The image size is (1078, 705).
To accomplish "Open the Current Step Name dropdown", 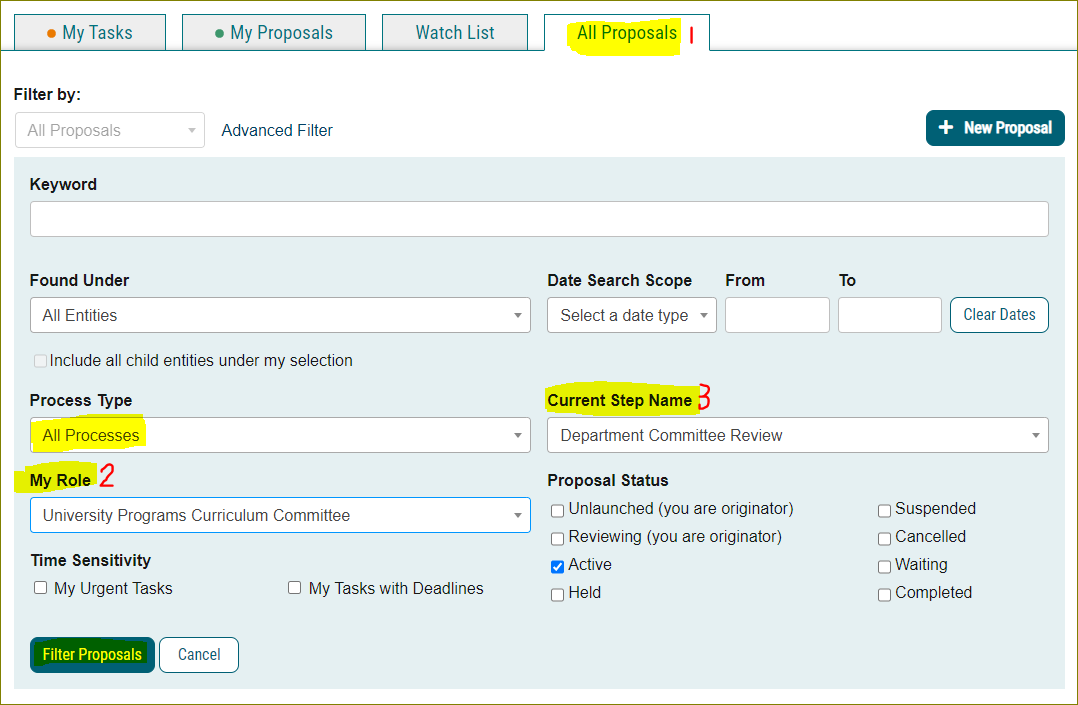I will pos(797,435).
